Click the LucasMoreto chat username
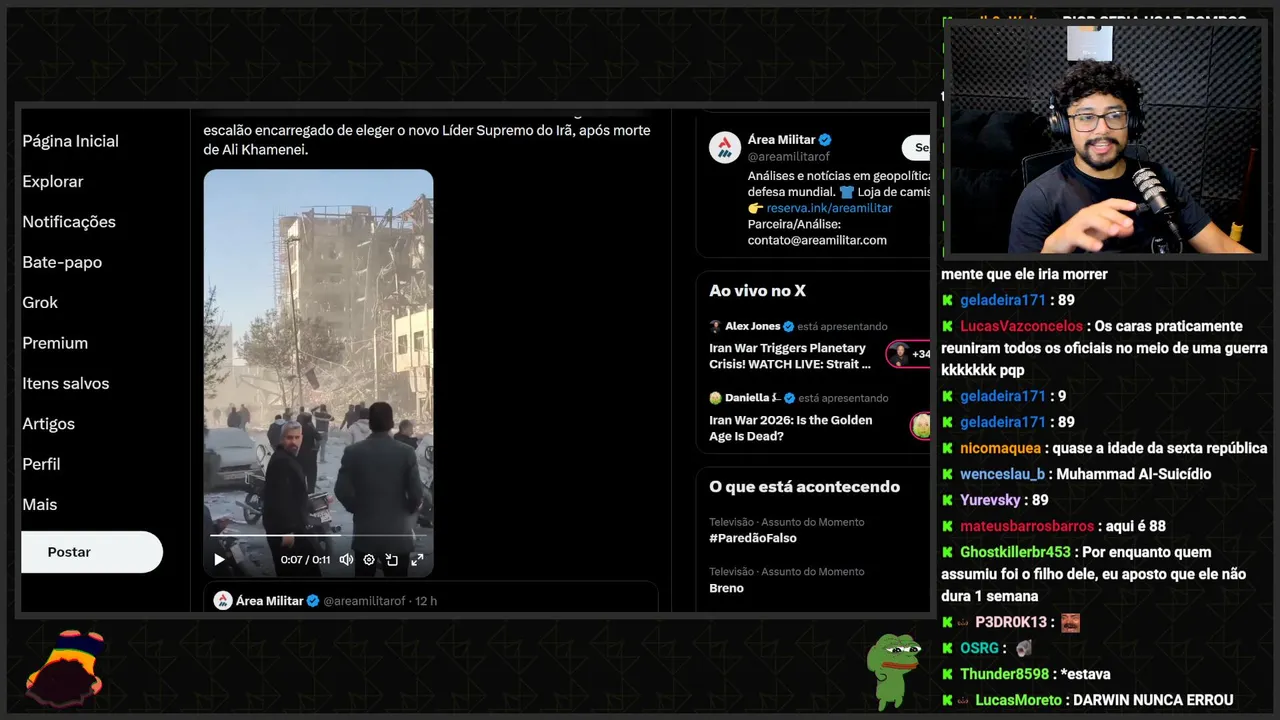 1018,700
